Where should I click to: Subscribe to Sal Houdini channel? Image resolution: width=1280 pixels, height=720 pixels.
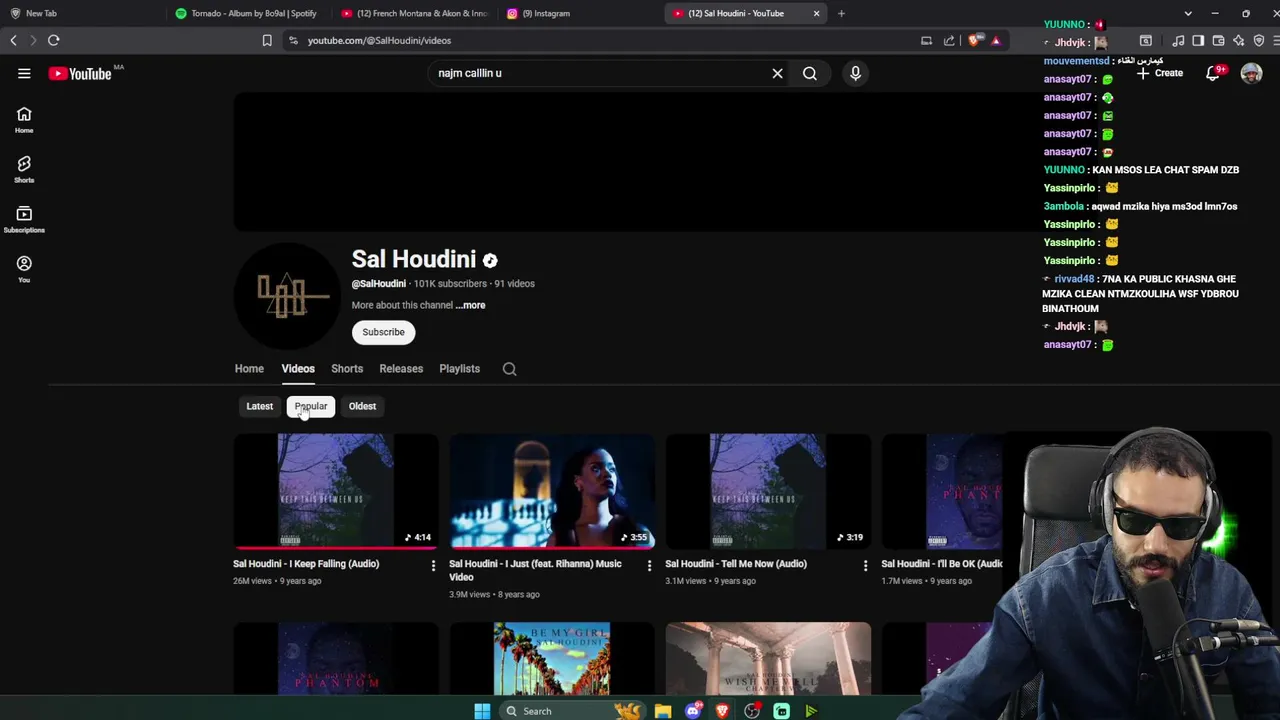click(x=384, y=332)
